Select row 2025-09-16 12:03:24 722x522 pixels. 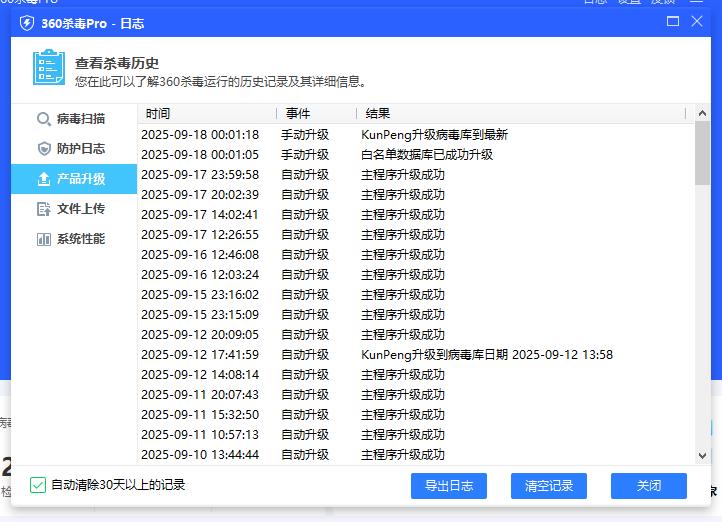416,275
